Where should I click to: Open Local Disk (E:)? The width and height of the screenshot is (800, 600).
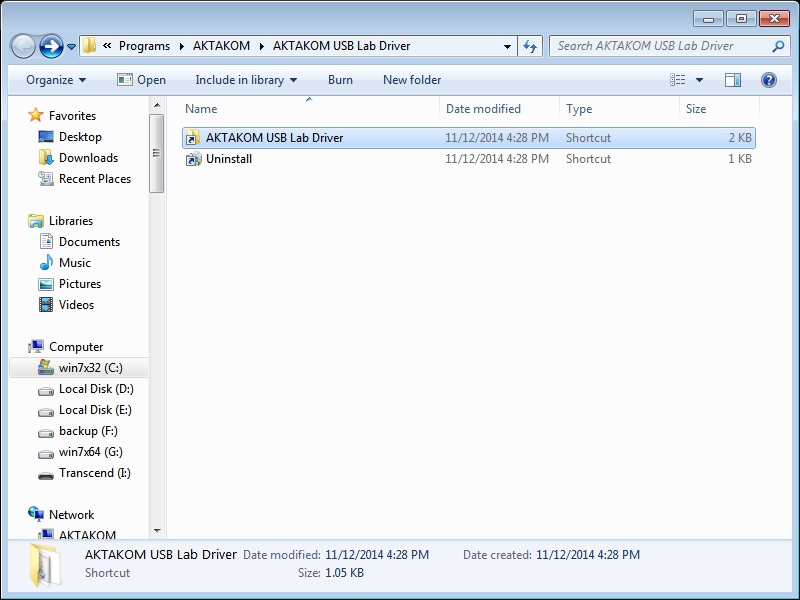[95, 410]
